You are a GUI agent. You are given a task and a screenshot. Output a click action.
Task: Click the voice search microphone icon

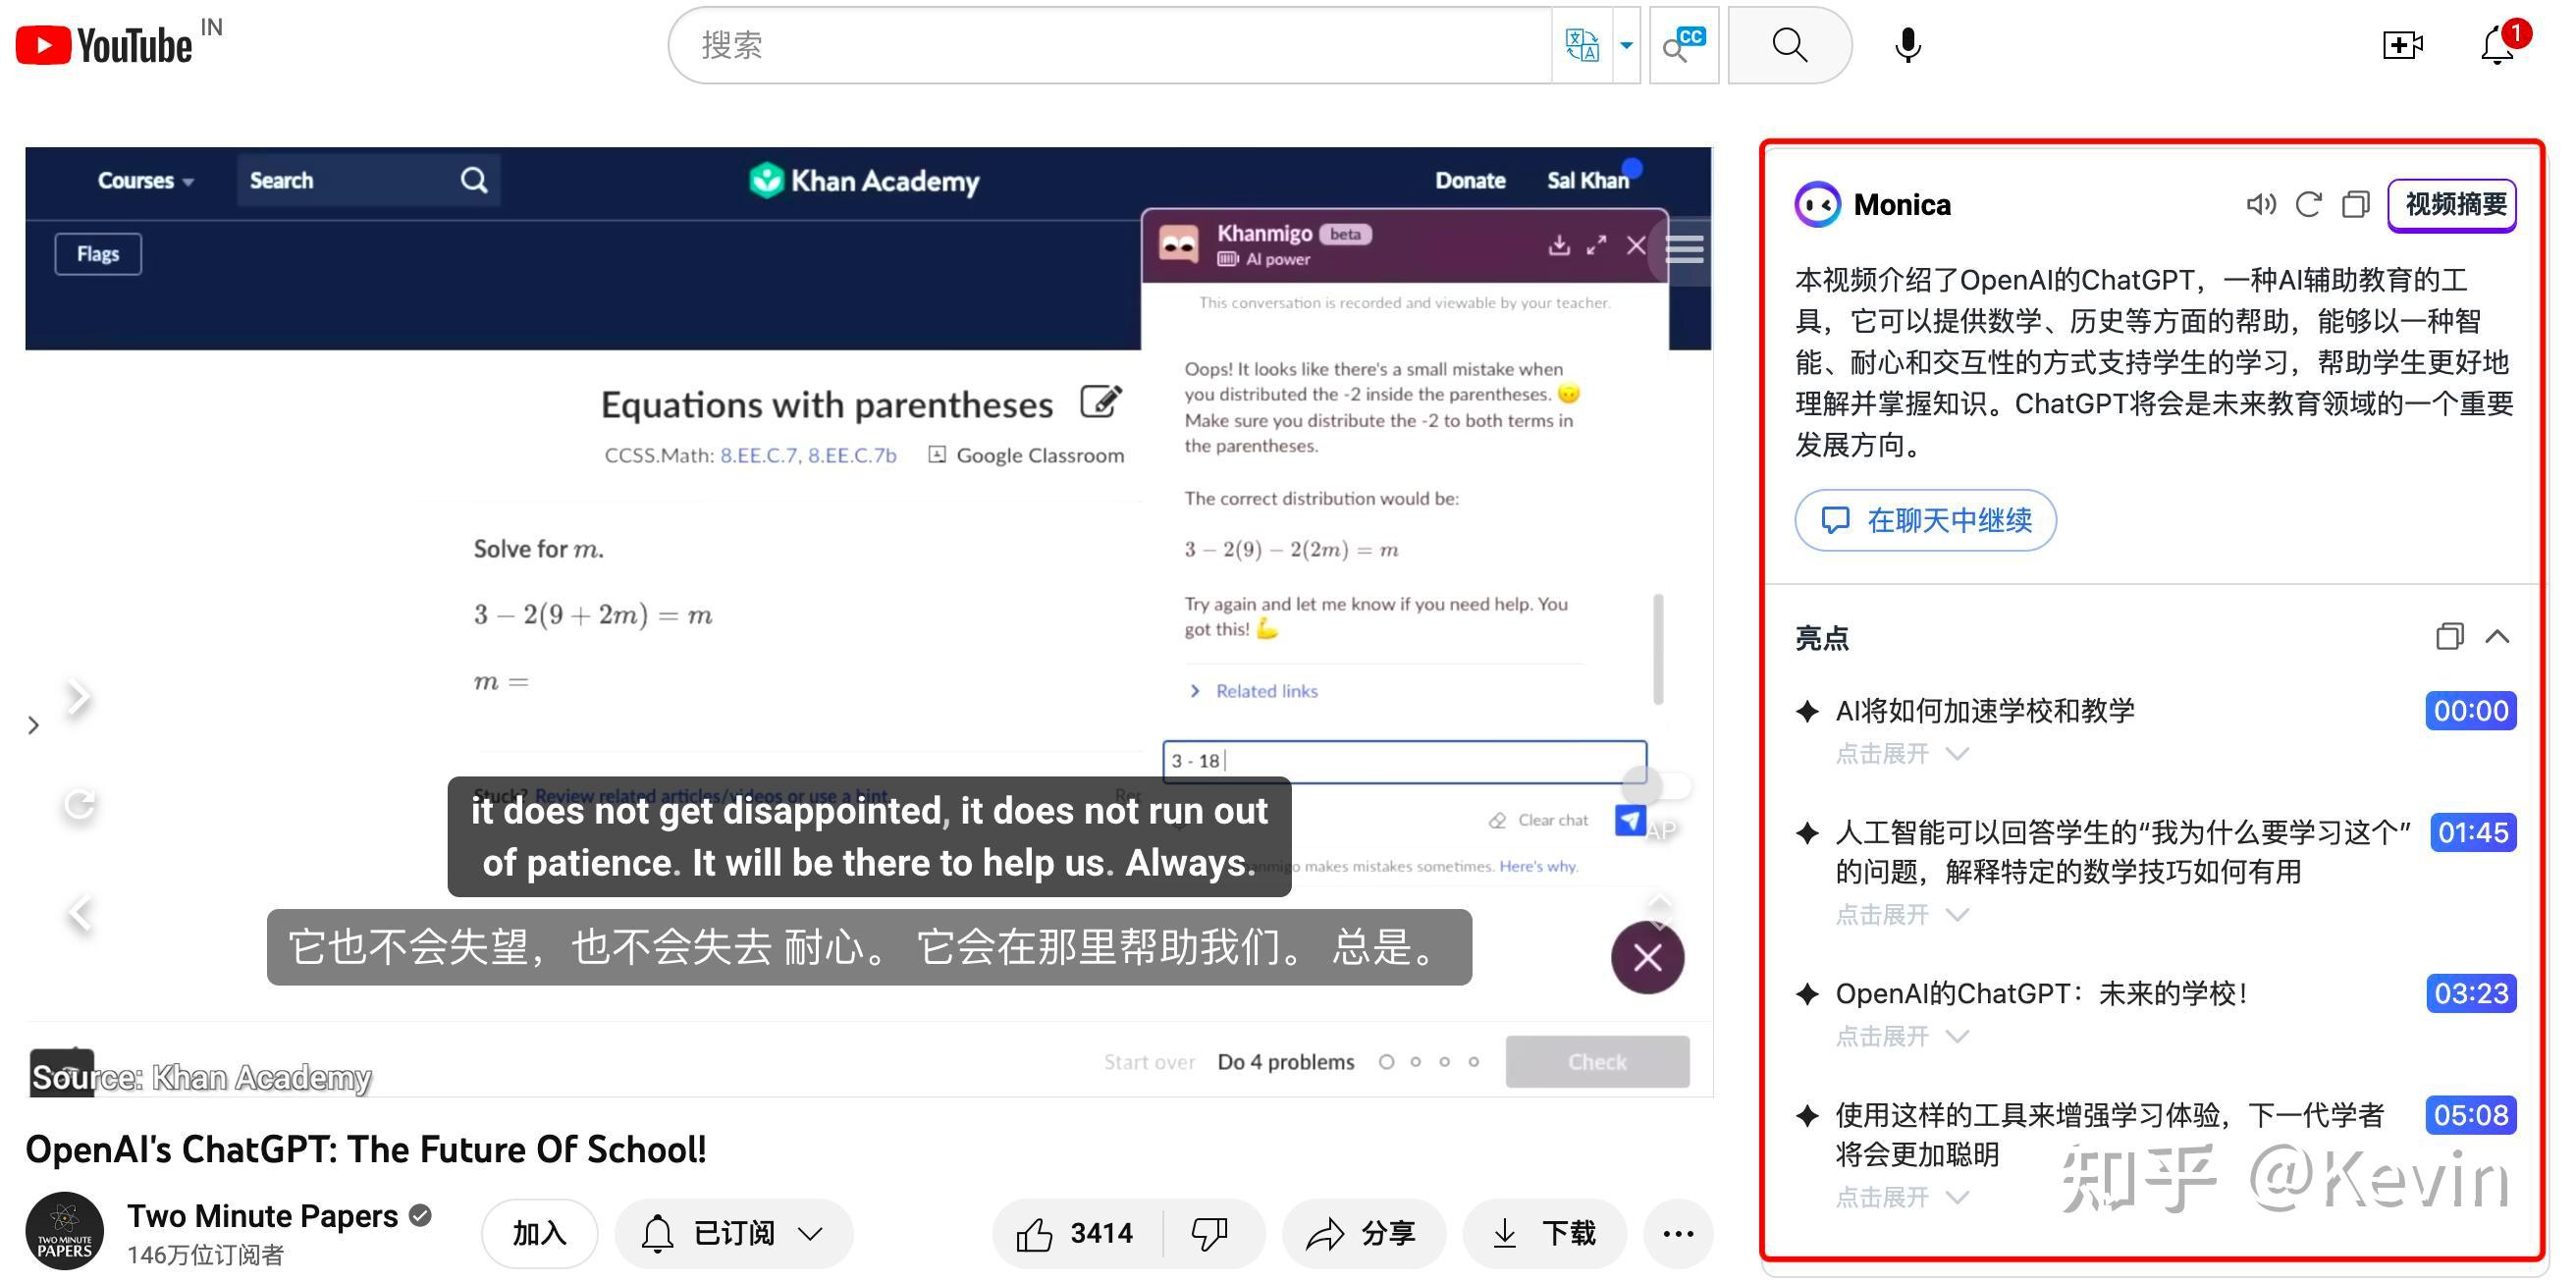click(x=1907, y=45)
